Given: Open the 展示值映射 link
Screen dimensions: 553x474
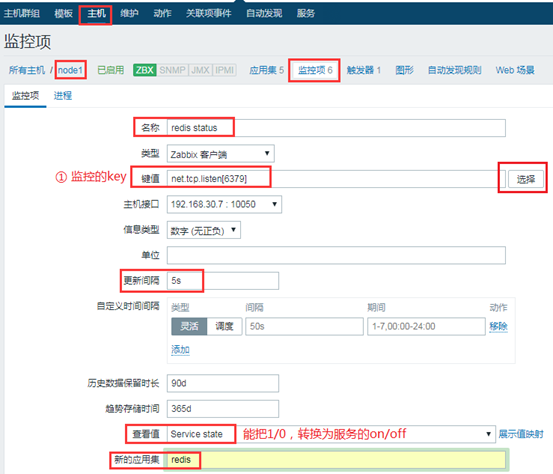Looking at the screenshot, I should [x=521, y=434].
